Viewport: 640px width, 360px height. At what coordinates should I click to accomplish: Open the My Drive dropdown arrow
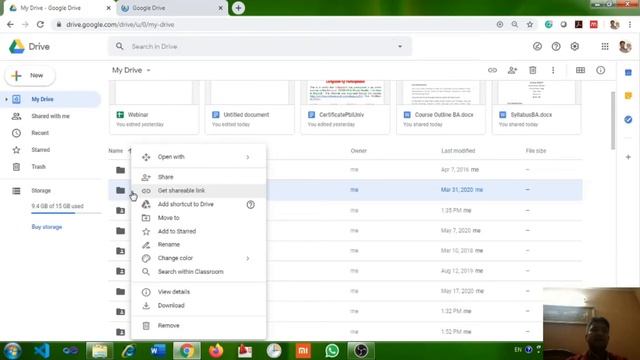tap(149, 70)
